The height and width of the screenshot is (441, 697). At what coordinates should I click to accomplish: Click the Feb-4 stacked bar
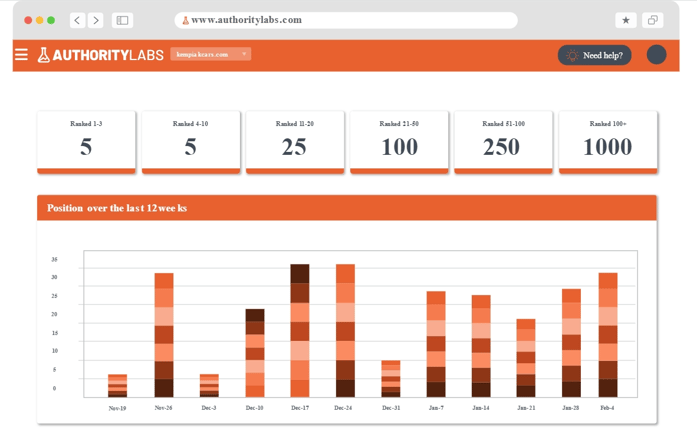pyautogui.click(x=608, y=335)
